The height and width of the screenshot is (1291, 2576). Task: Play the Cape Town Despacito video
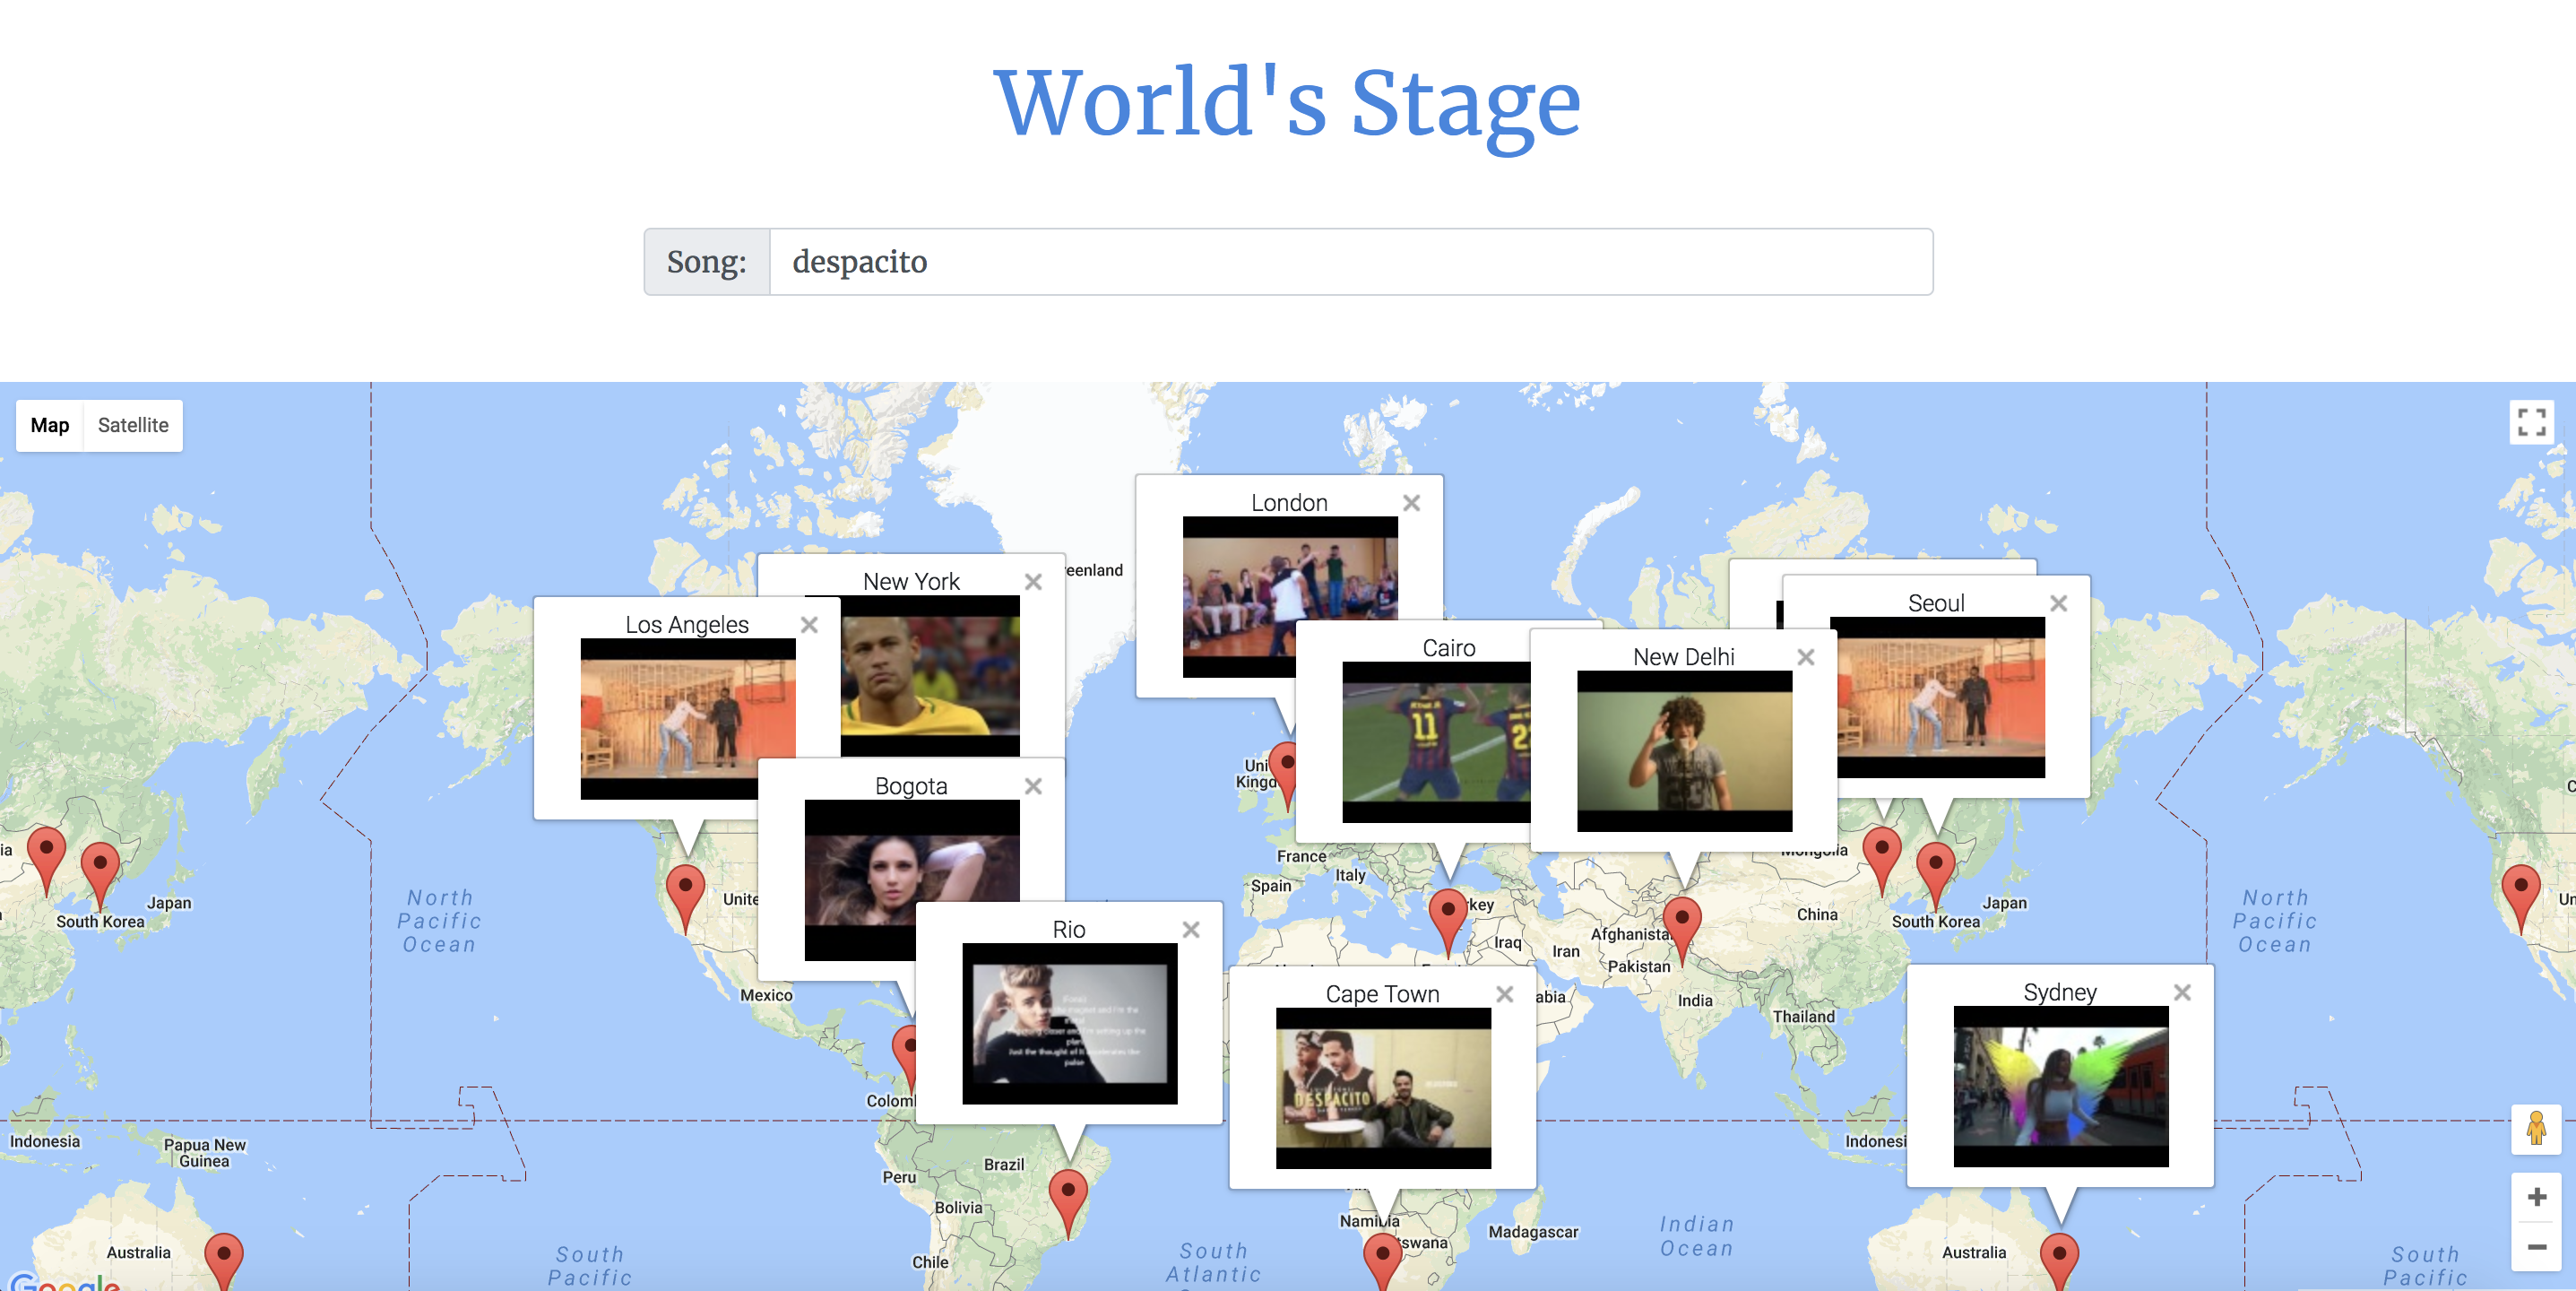coord(1382,1088)
